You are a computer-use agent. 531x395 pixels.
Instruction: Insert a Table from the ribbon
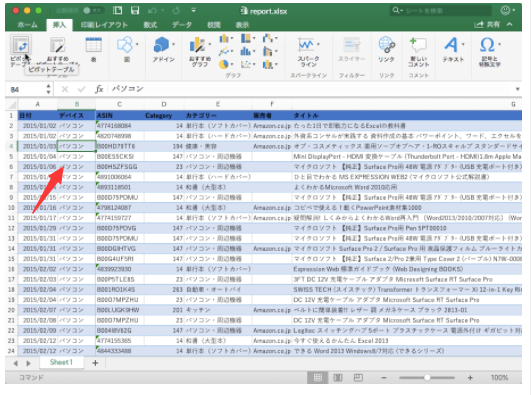coord(93,50)
